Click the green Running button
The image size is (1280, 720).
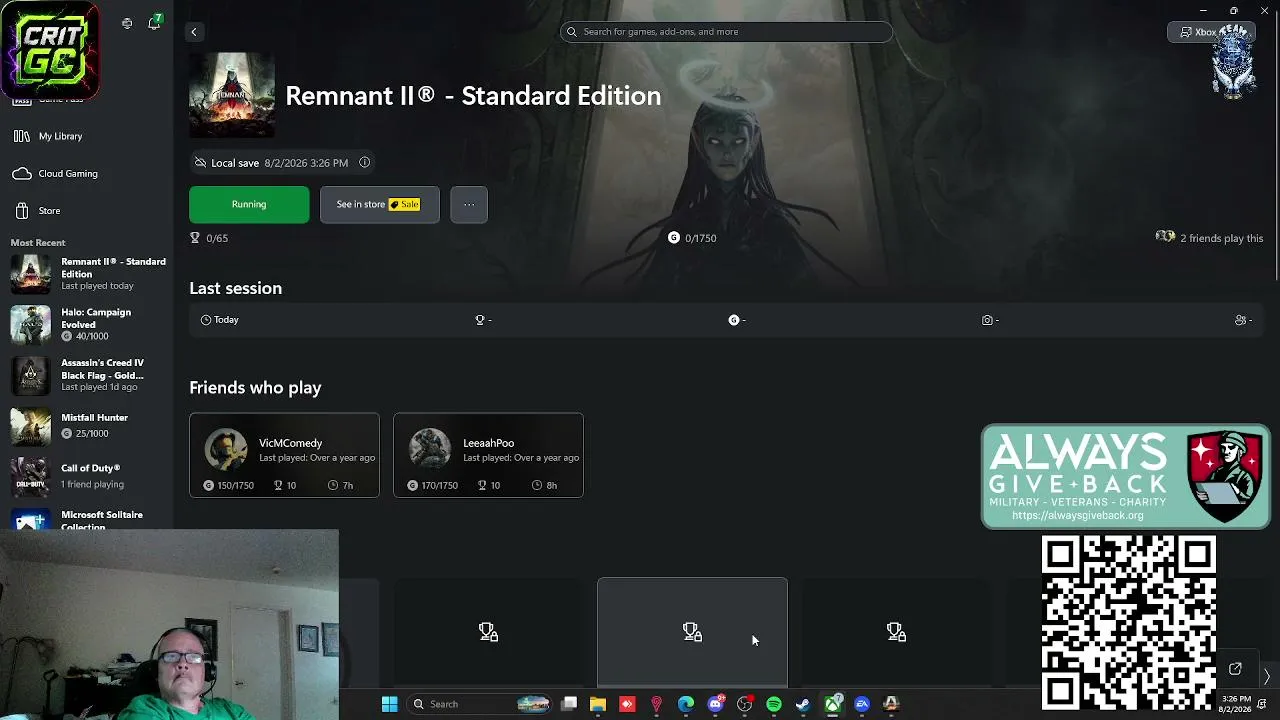[249, 204]
